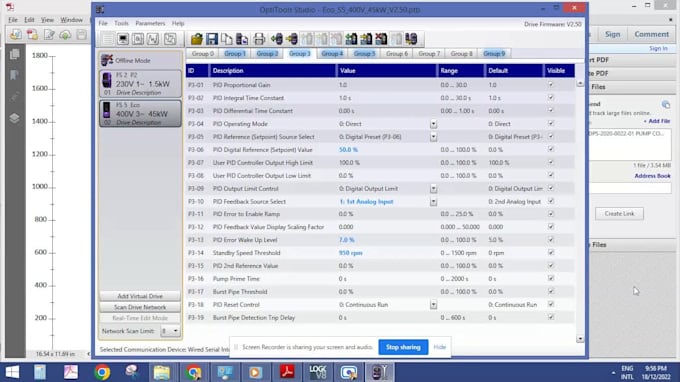Click the Sign tab in Acrobat window

[x=612, y=34]
